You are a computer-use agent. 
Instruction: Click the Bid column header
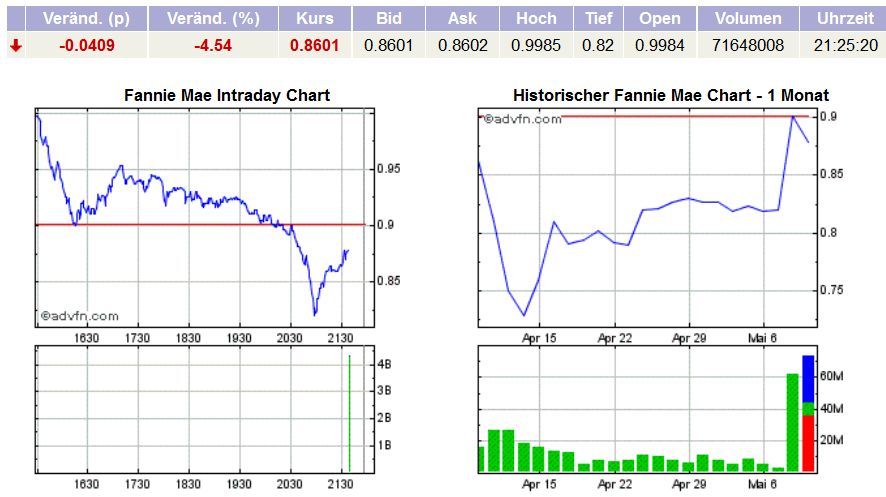tap(389, 19)
